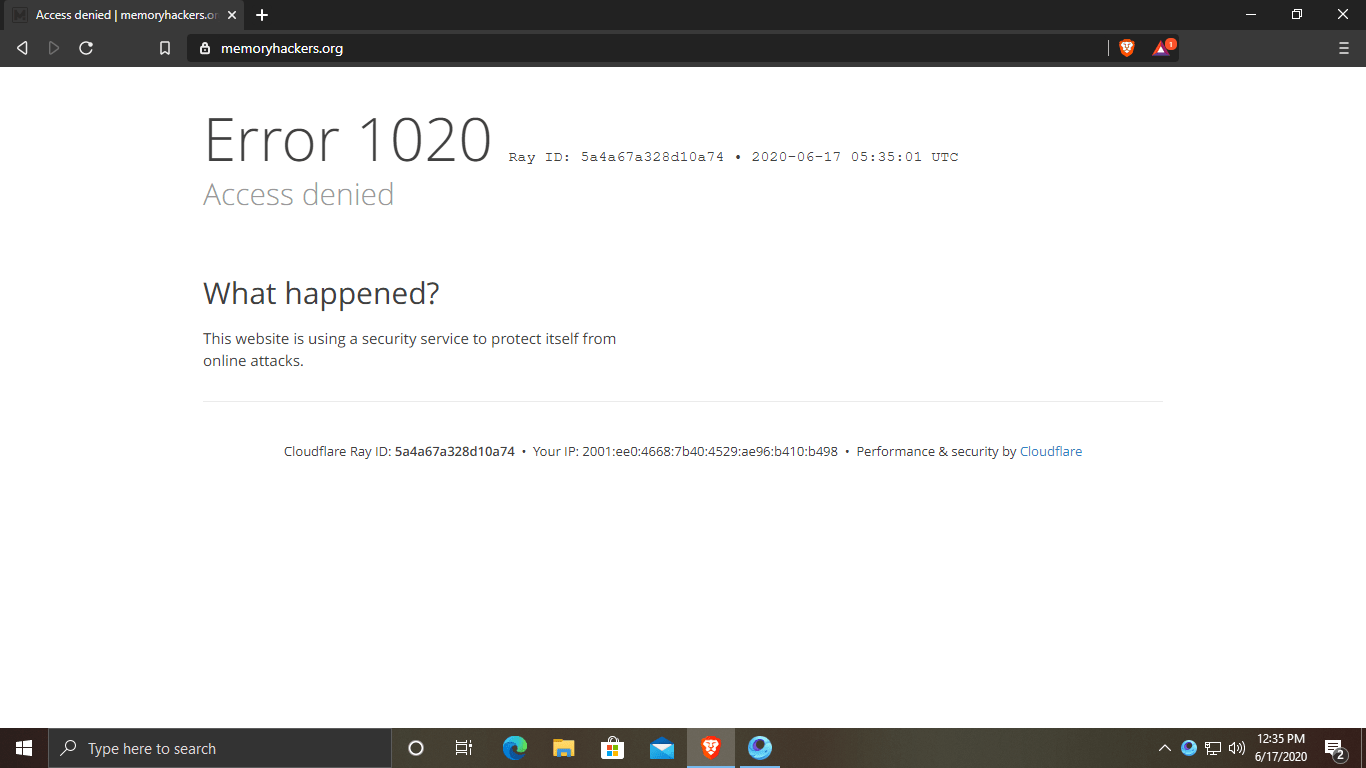Switch to Brave browser taskbar icon
The height and width of the screenshot is (768, 1366).
coord(711,748)
